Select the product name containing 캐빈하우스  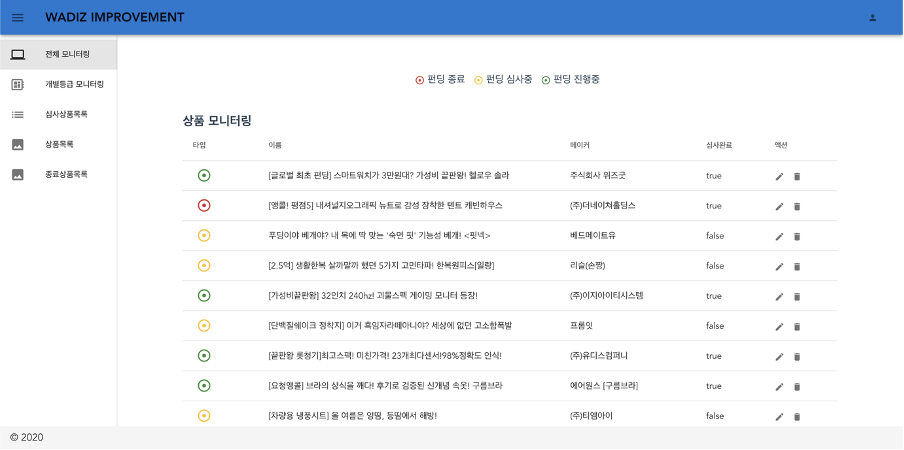coord(385,206)
